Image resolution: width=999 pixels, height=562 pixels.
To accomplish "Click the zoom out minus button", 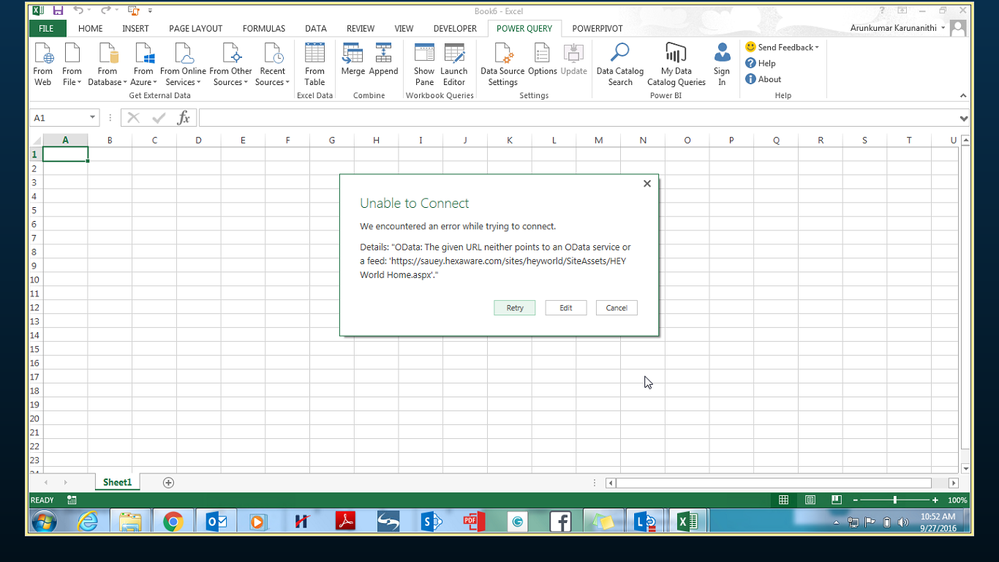I will point(855,500).
